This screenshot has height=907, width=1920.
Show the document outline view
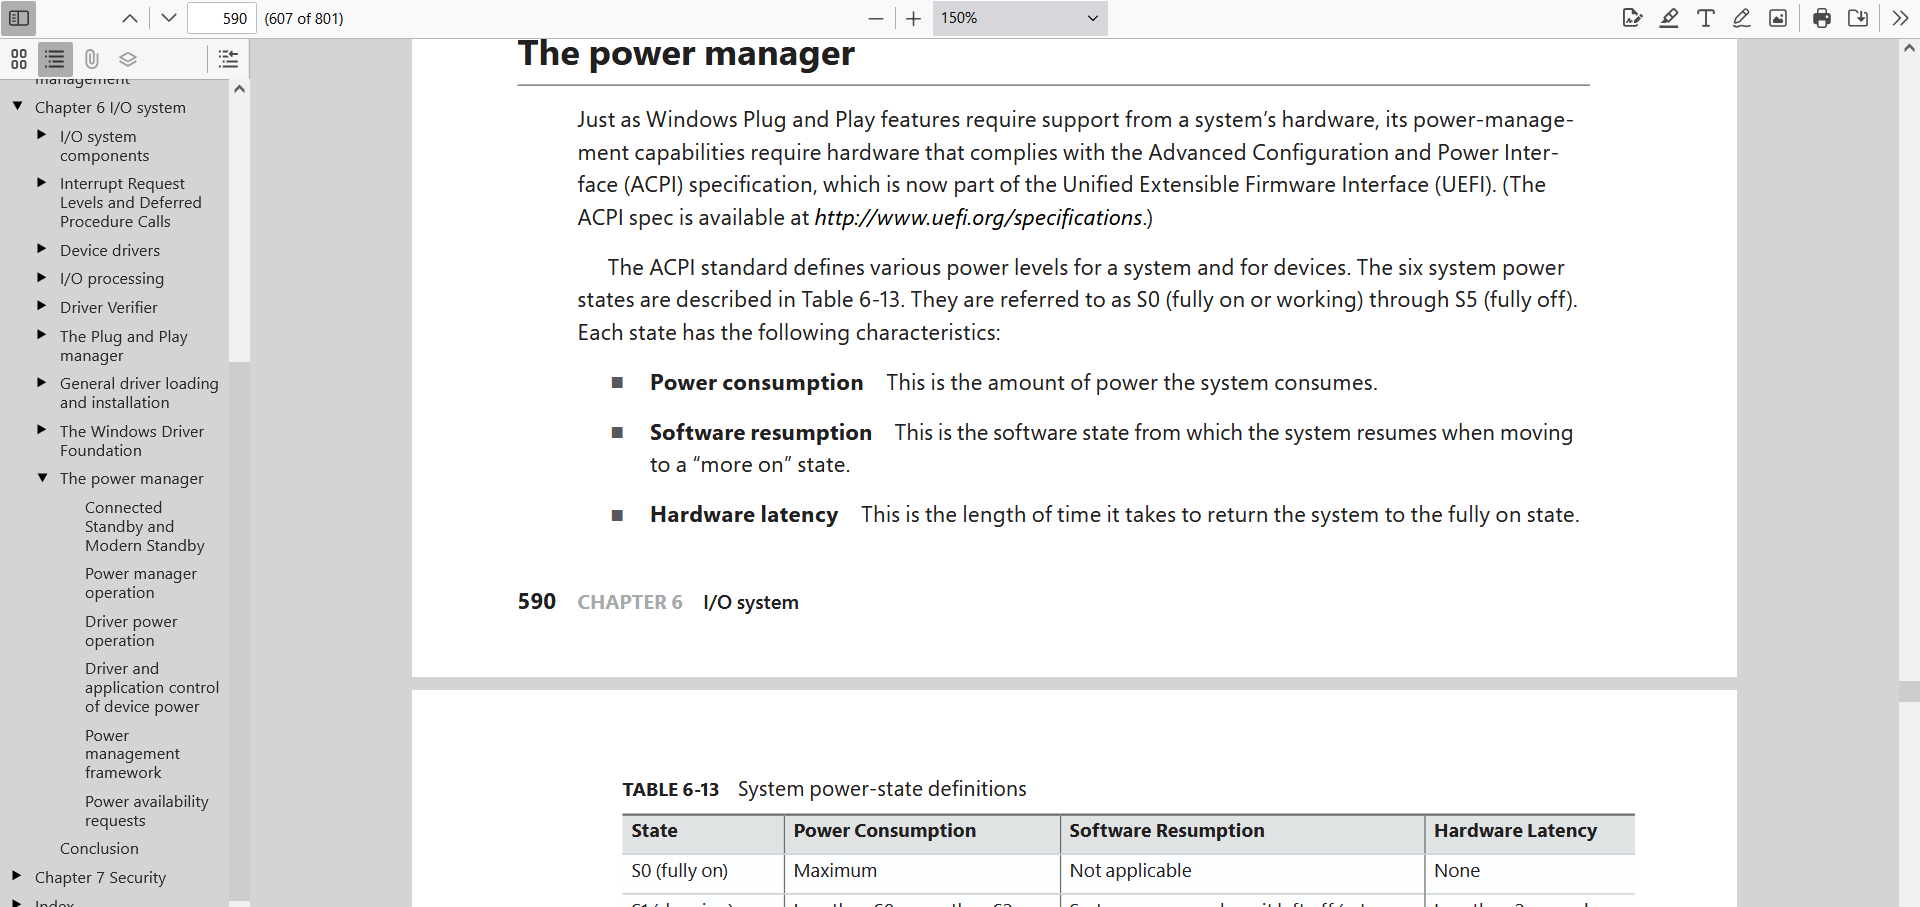pyautogui.click(x=55, y=59)
